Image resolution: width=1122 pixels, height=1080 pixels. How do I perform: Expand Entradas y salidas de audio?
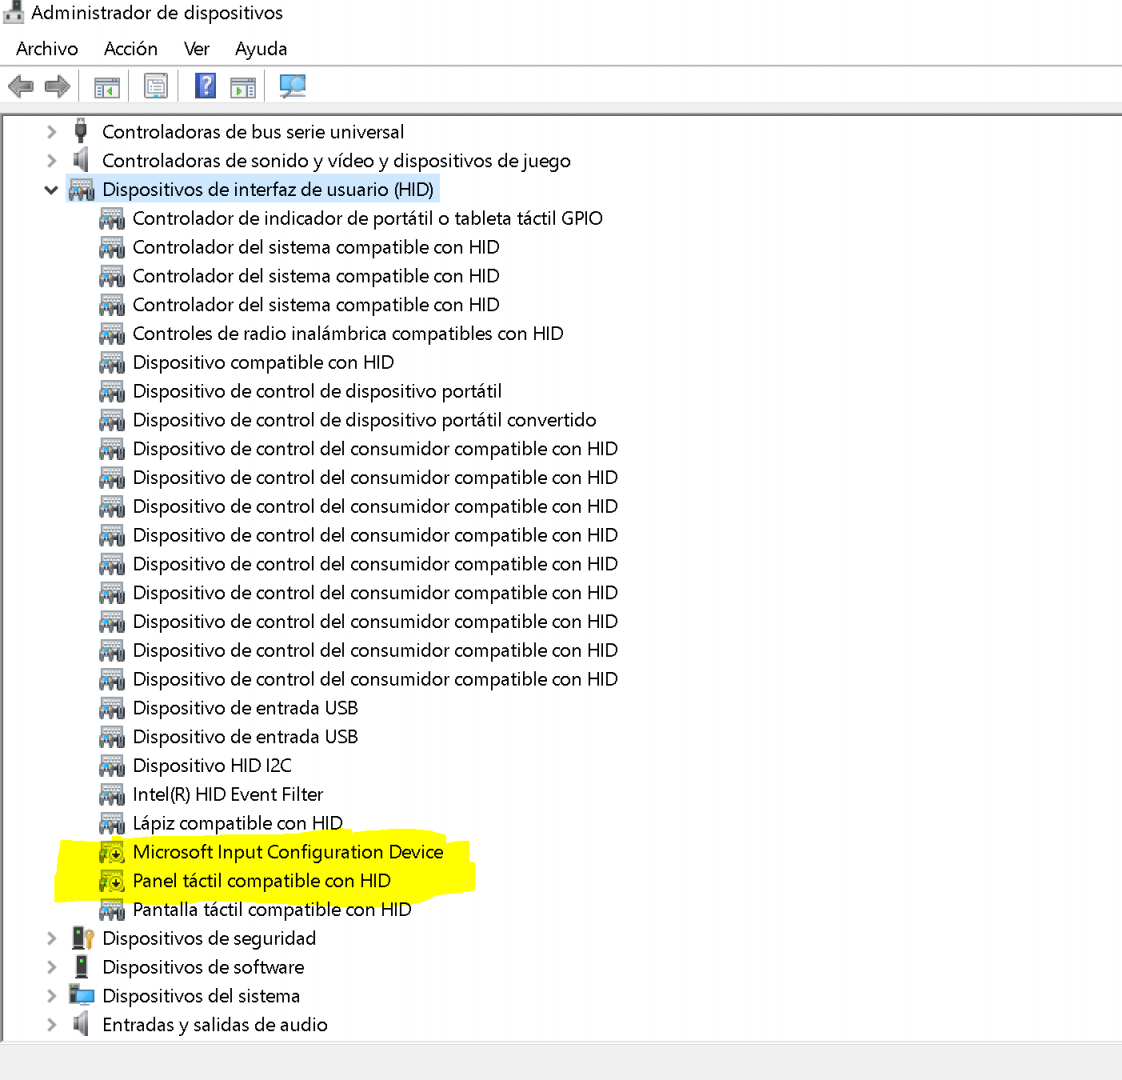51,1025
